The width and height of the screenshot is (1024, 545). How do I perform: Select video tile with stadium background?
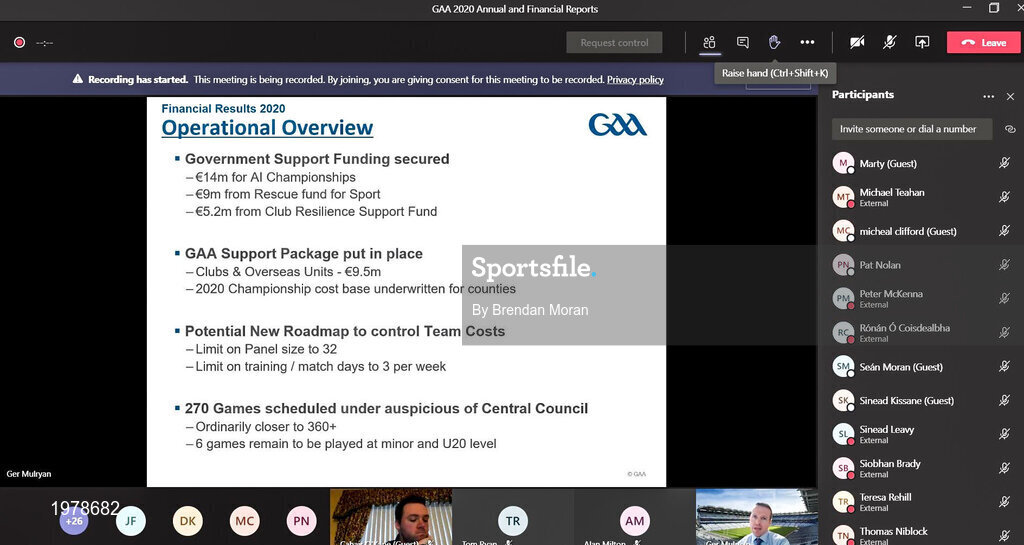coord(756,517)
